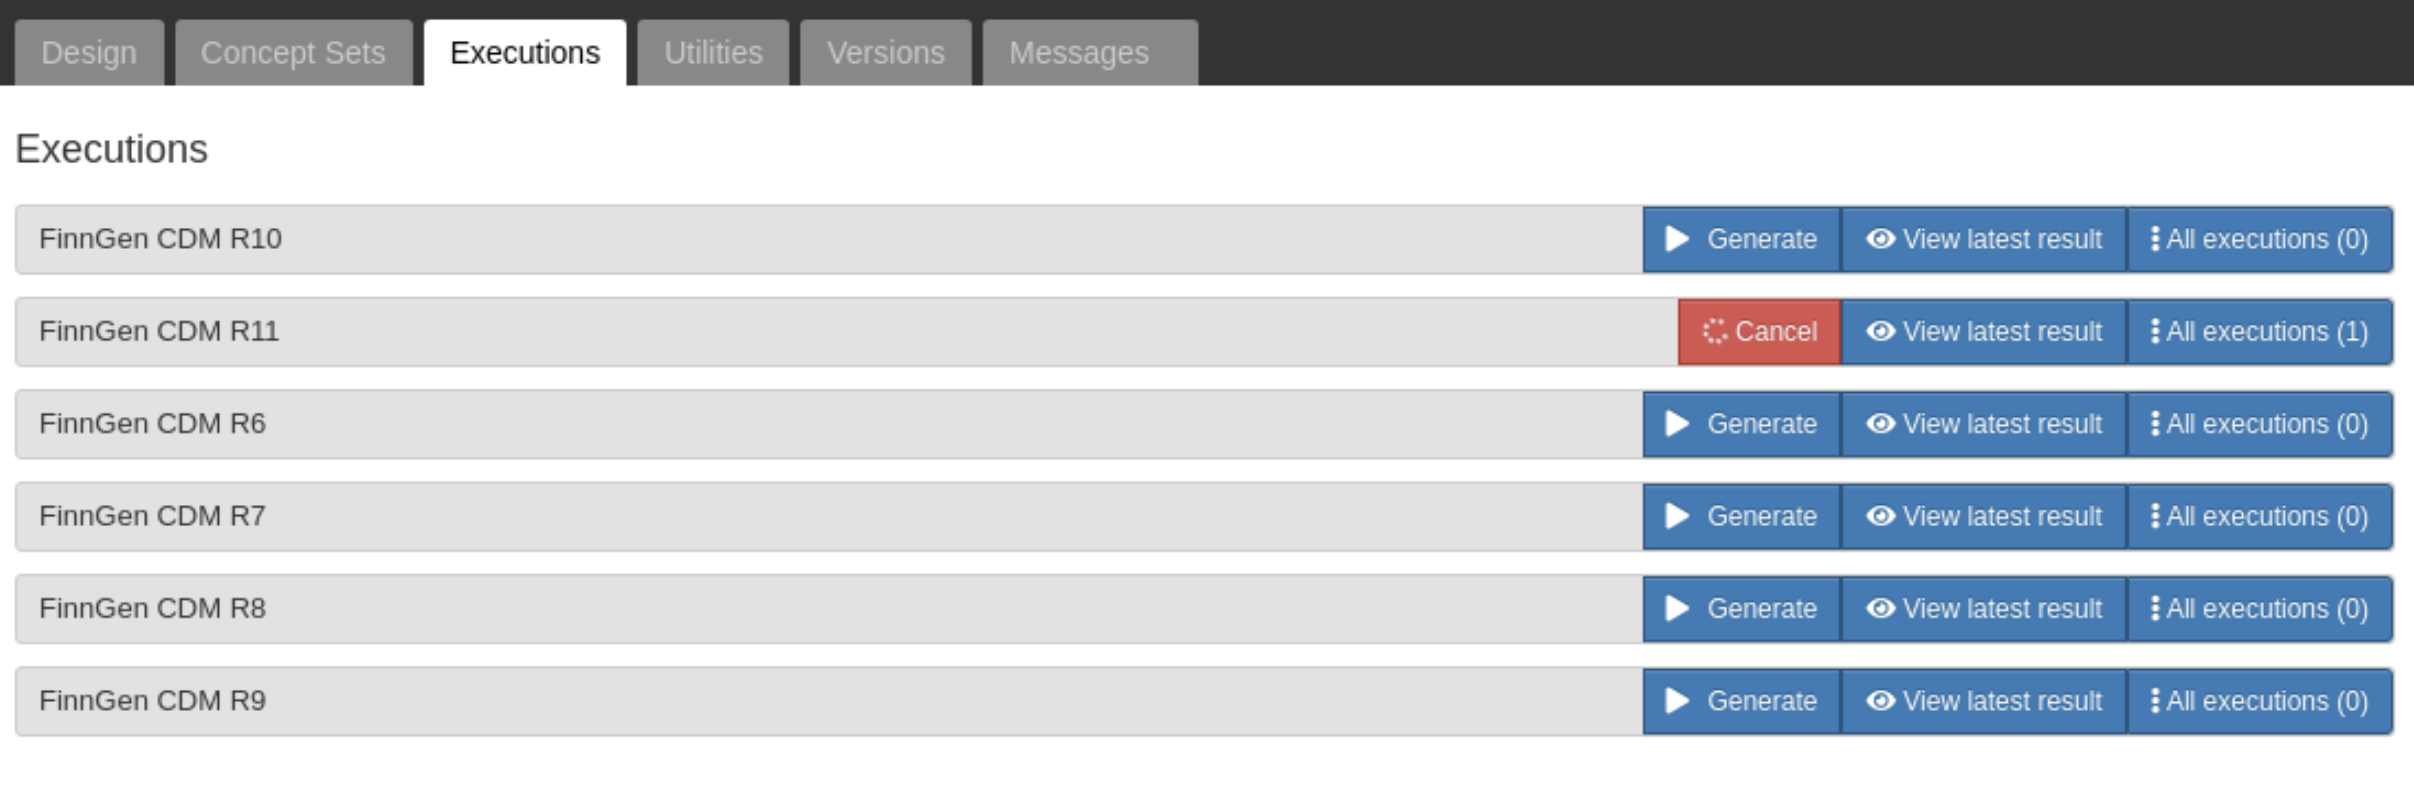
Task: Switch to the Concept Sets tab
Action: coord(293,52)
